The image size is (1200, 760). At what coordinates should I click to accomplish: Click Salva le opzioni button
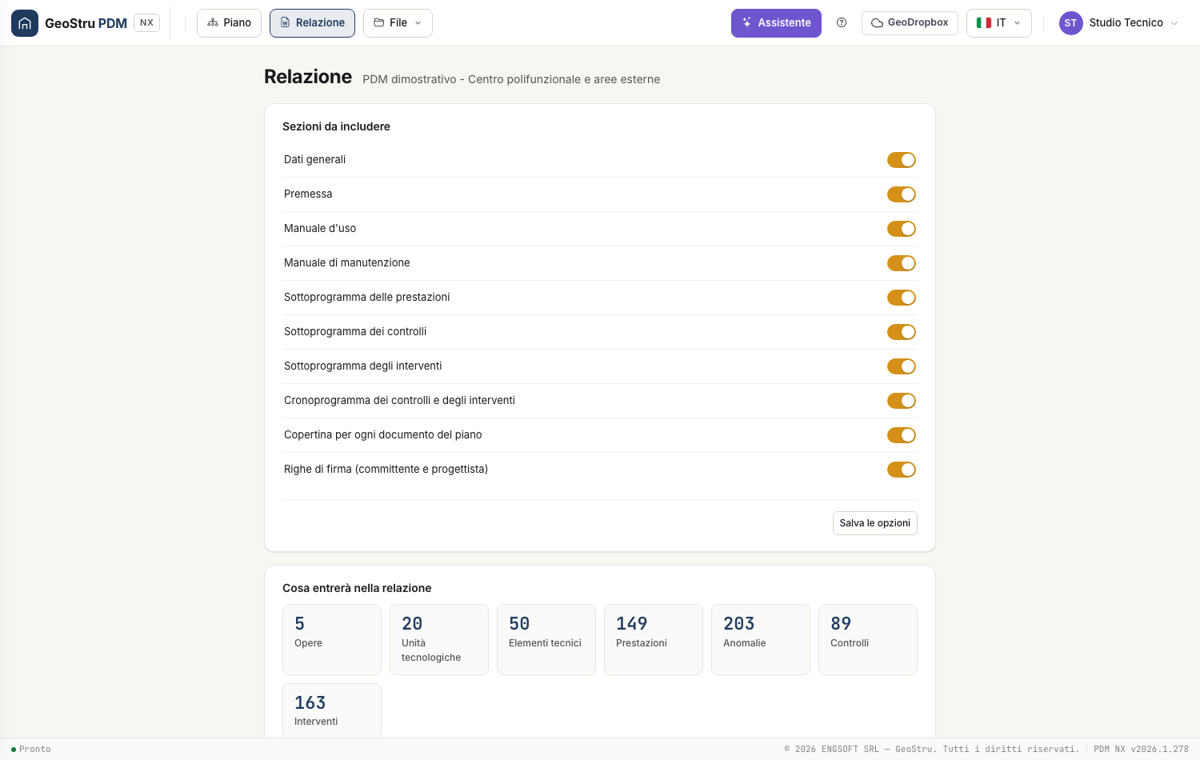pos(875,523)
